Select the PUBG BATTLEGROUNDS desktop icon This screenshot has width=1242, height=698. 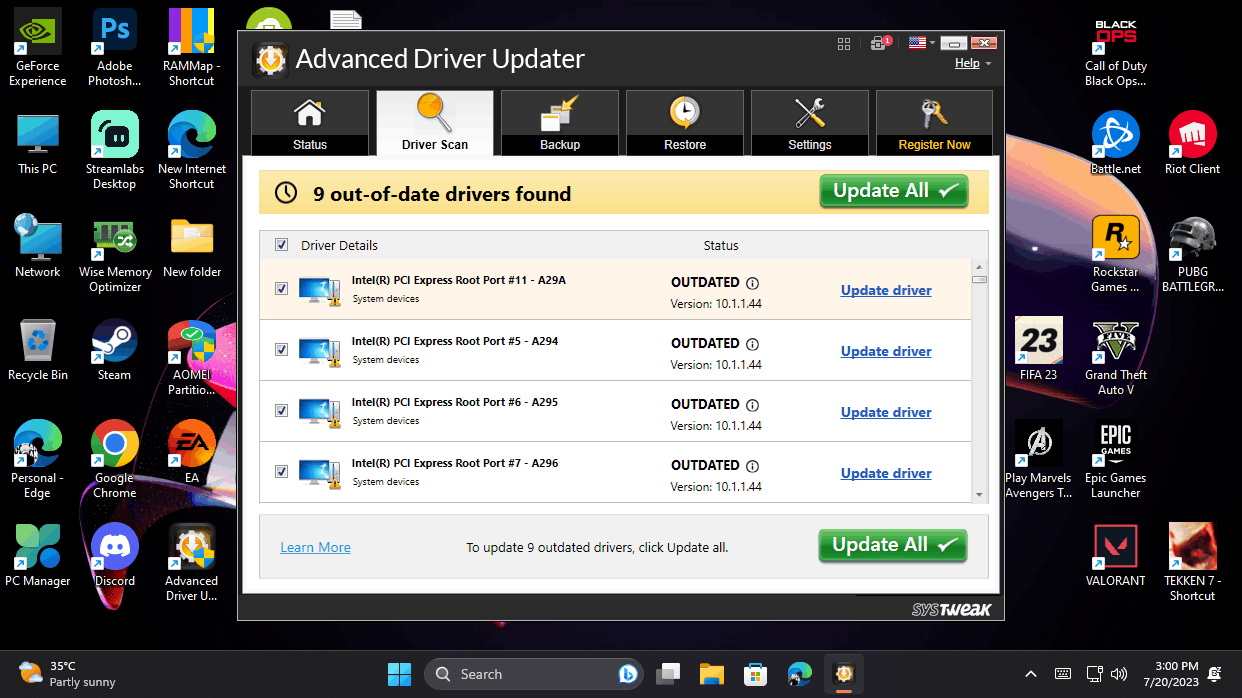(x=1192, y=254)
